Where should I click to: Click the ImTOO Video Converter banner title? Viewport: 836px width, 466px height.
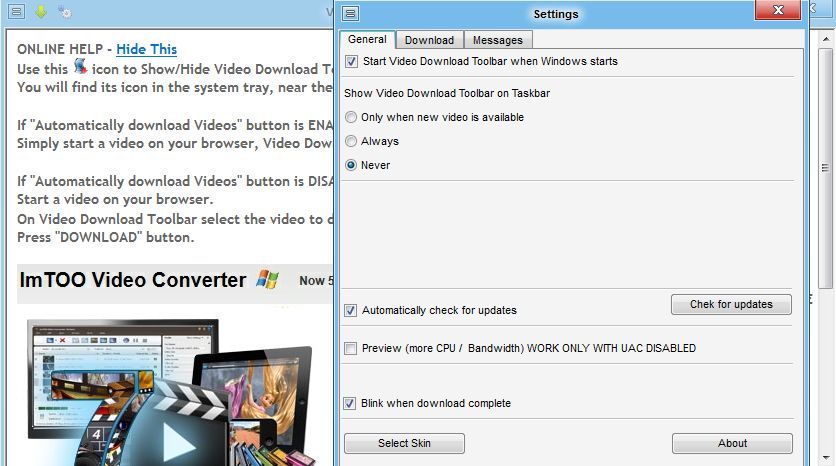click(x=133, y=280)
